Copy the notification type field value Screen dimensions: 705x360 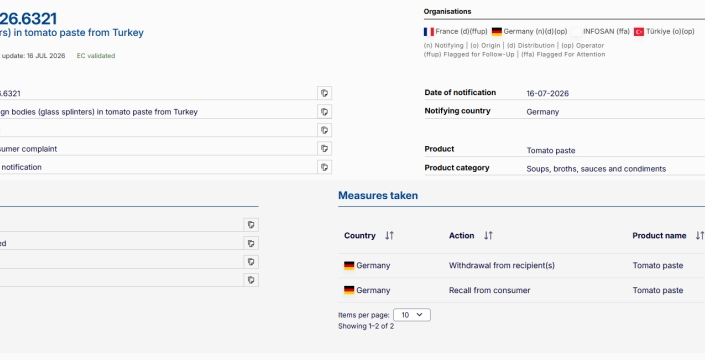(x=324, y=167)
